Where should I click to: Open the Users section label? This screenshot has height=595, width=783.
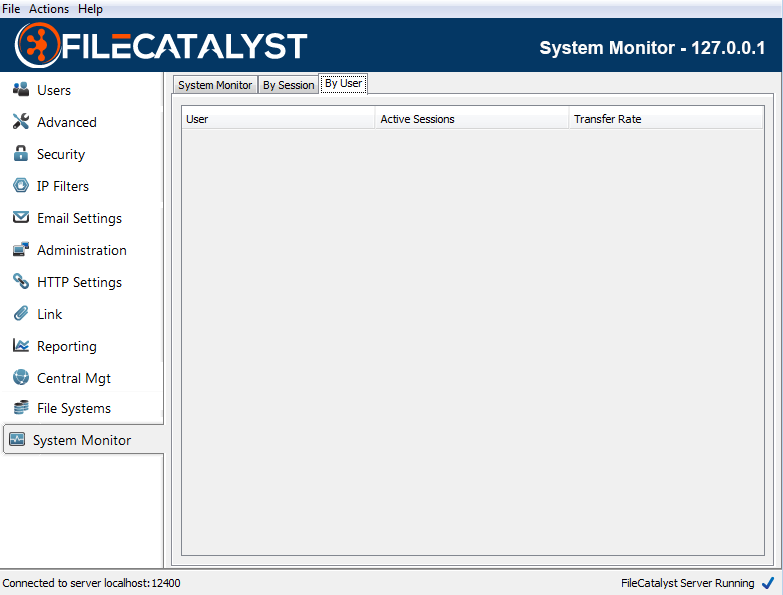pyautogui.click(x=54, y=90)
